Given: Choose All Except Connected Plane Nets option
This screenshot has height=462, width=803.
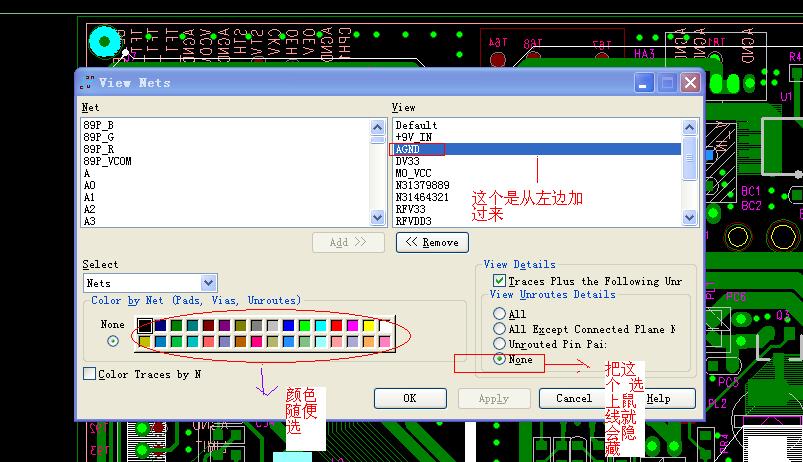Looking at the screenshot, I should click(499, 329).
